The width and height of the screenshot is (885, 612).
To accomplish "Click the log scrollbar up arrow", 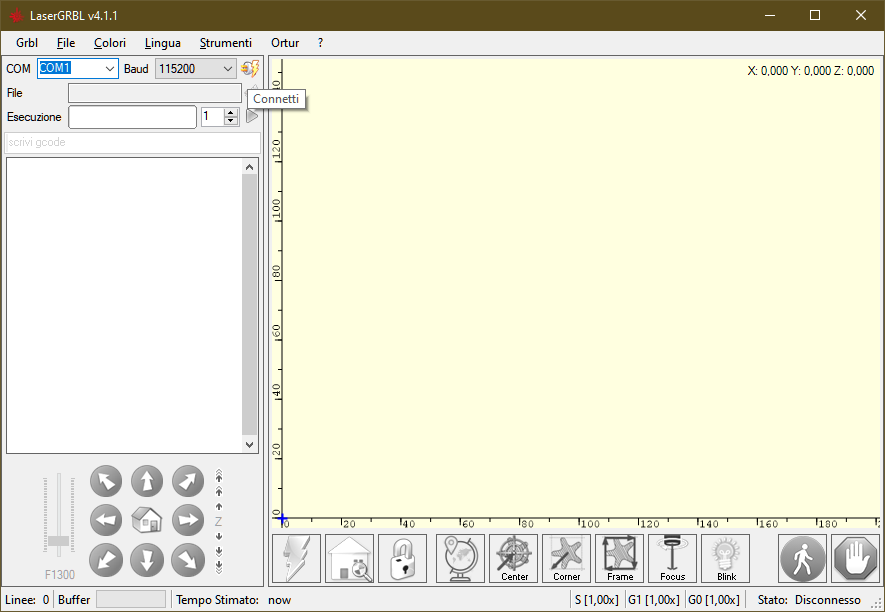I will pos(249,167).
